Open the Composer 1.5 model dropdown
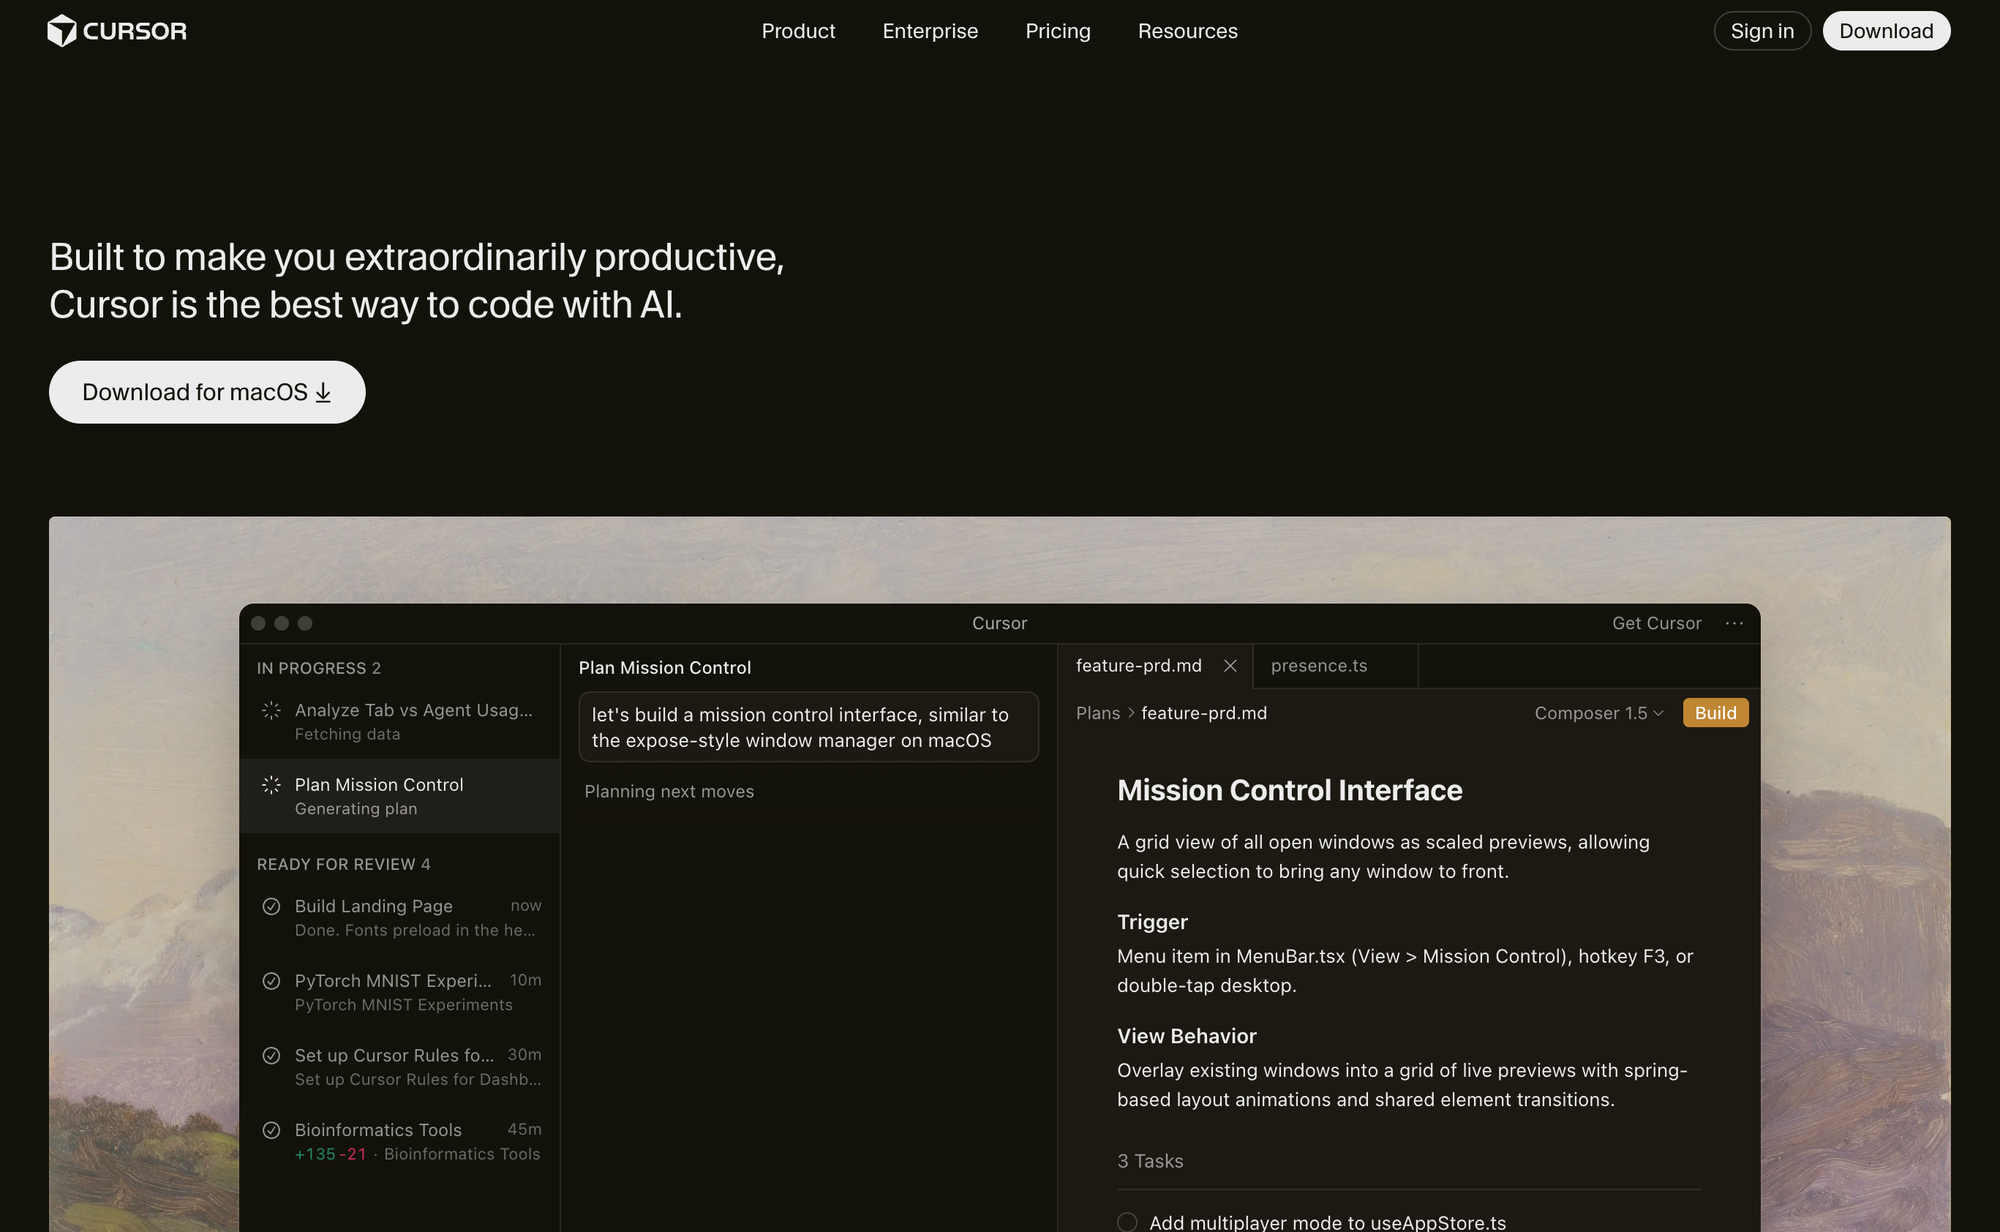This screenshot has width=2000, height=1232. [1598, 713]
